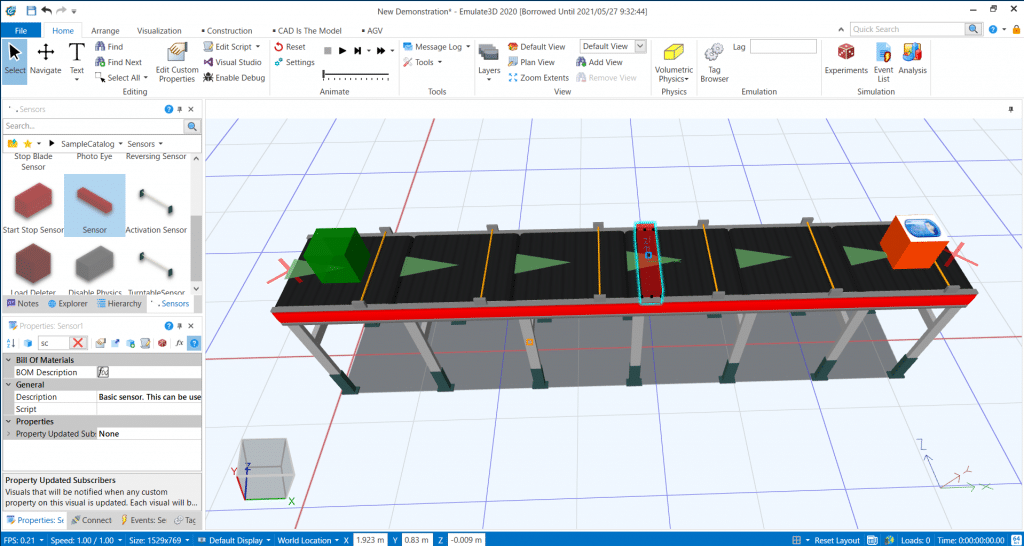Switch to the Hierarchy panel tab

(x=119, y=304)
